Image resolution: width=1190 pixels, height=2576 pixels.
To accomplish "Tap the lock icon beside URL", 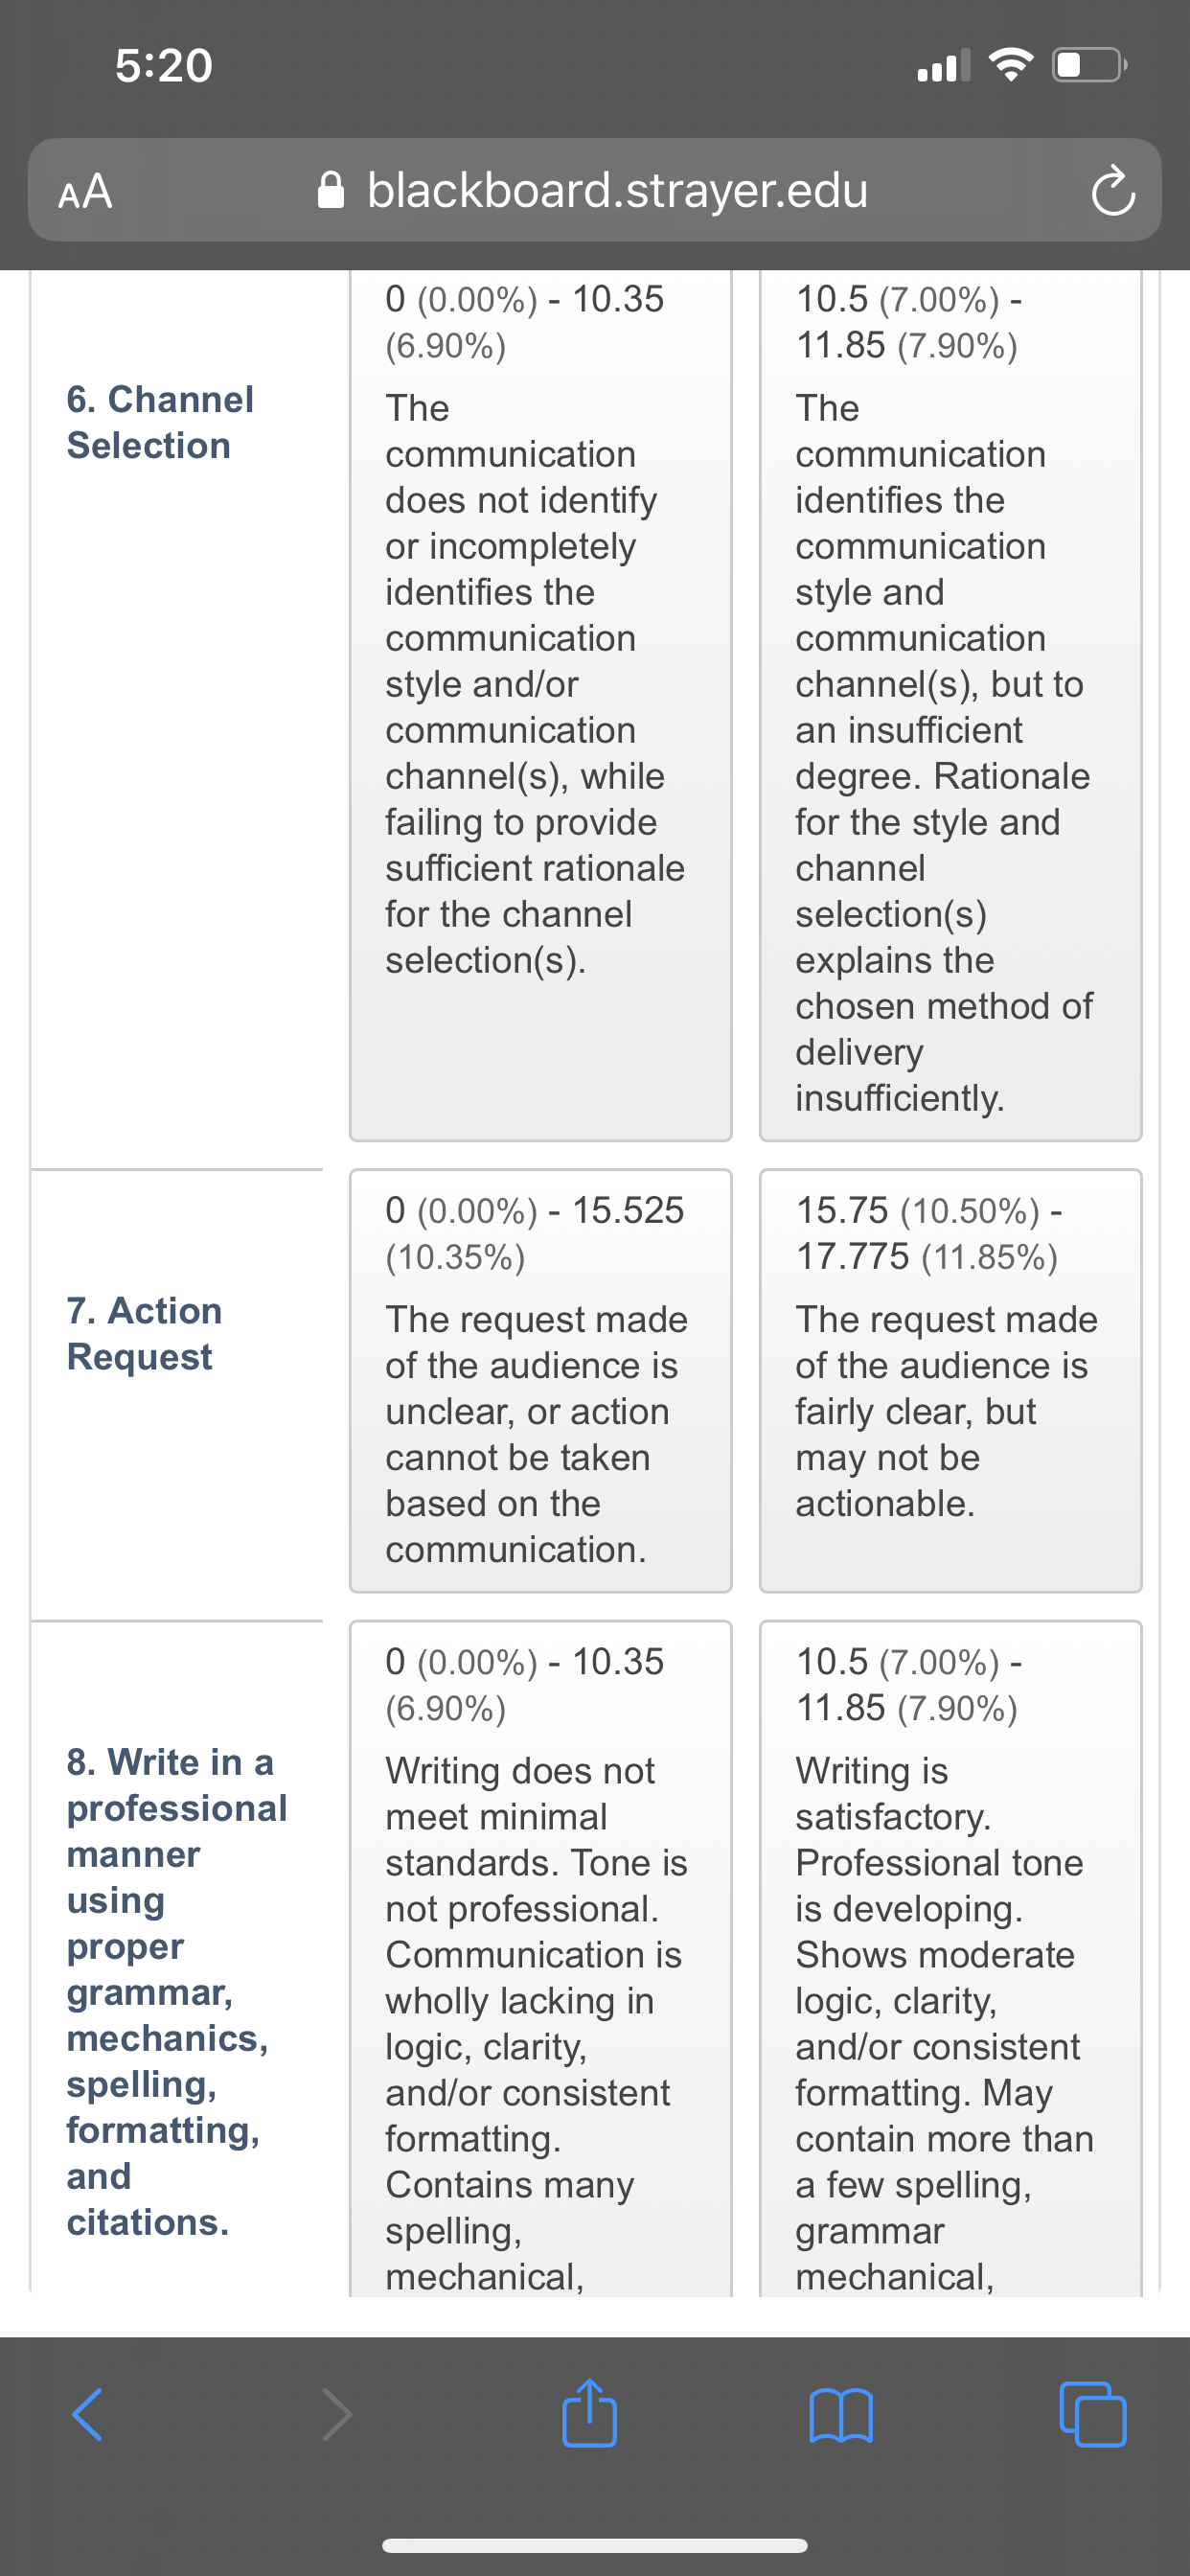I will click(331, 190).
